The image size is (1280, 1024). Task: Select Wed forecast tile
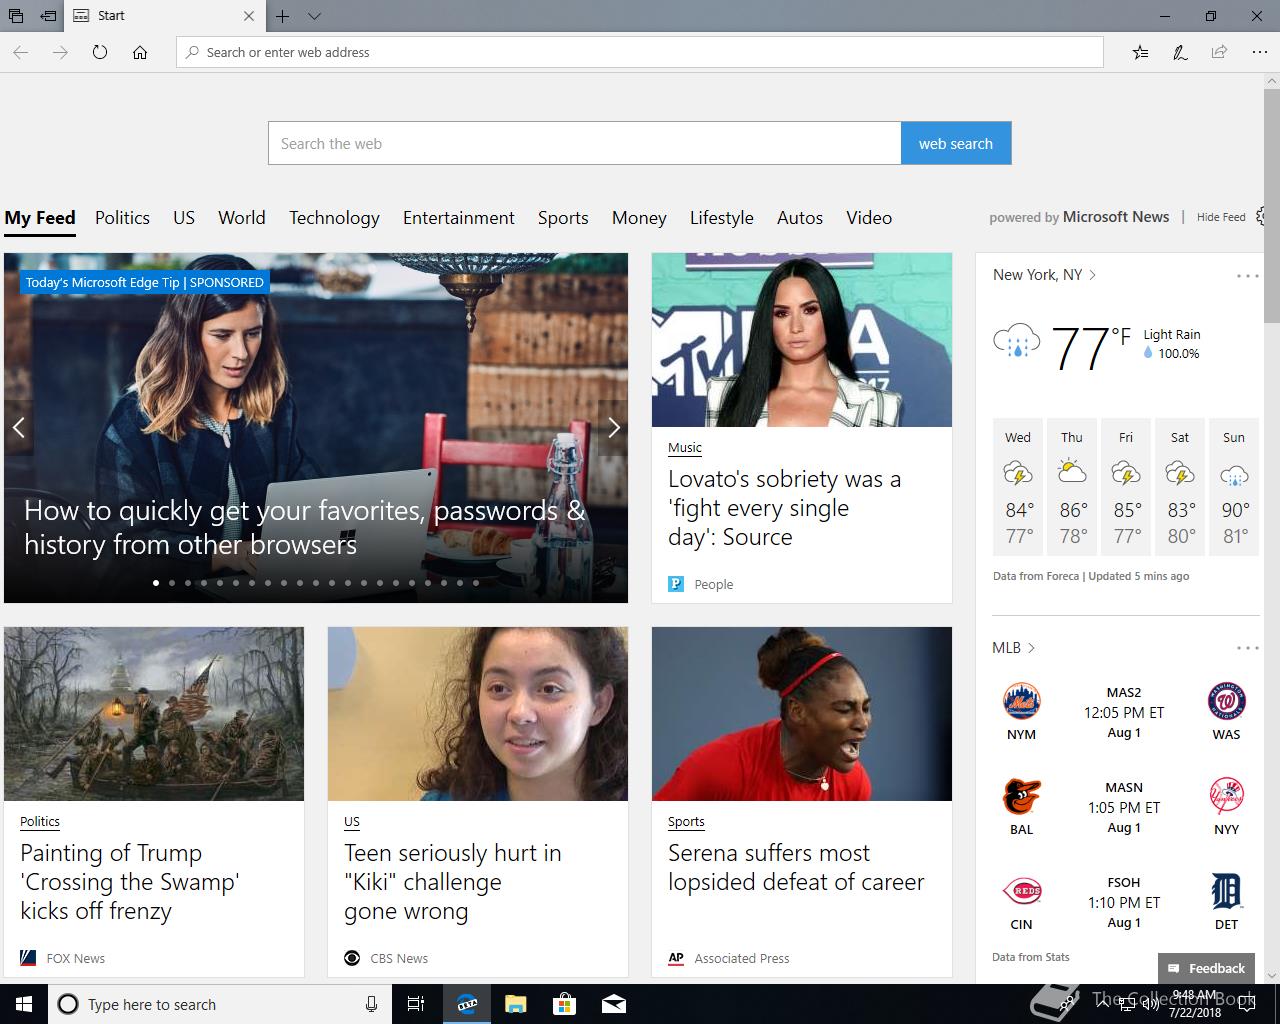(1018, 488)
